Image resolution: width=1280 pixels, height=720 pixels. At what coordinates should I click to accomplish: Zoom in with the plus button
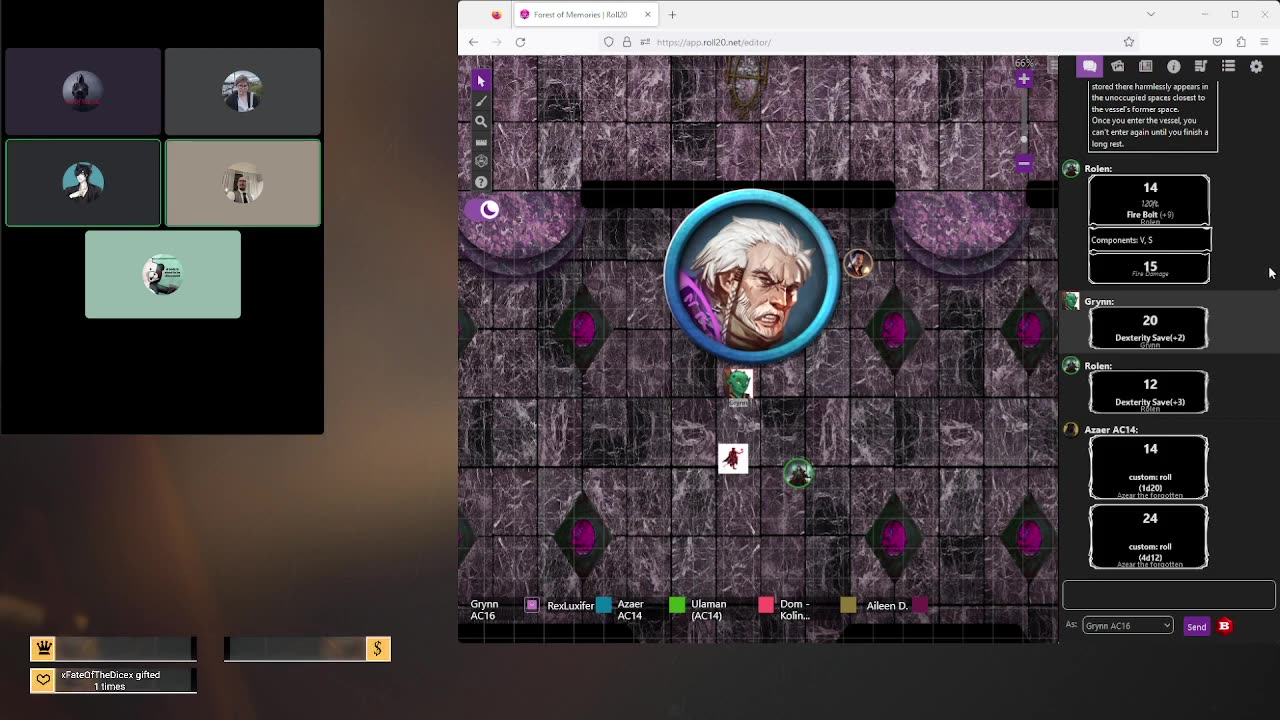pos(1023,79)
